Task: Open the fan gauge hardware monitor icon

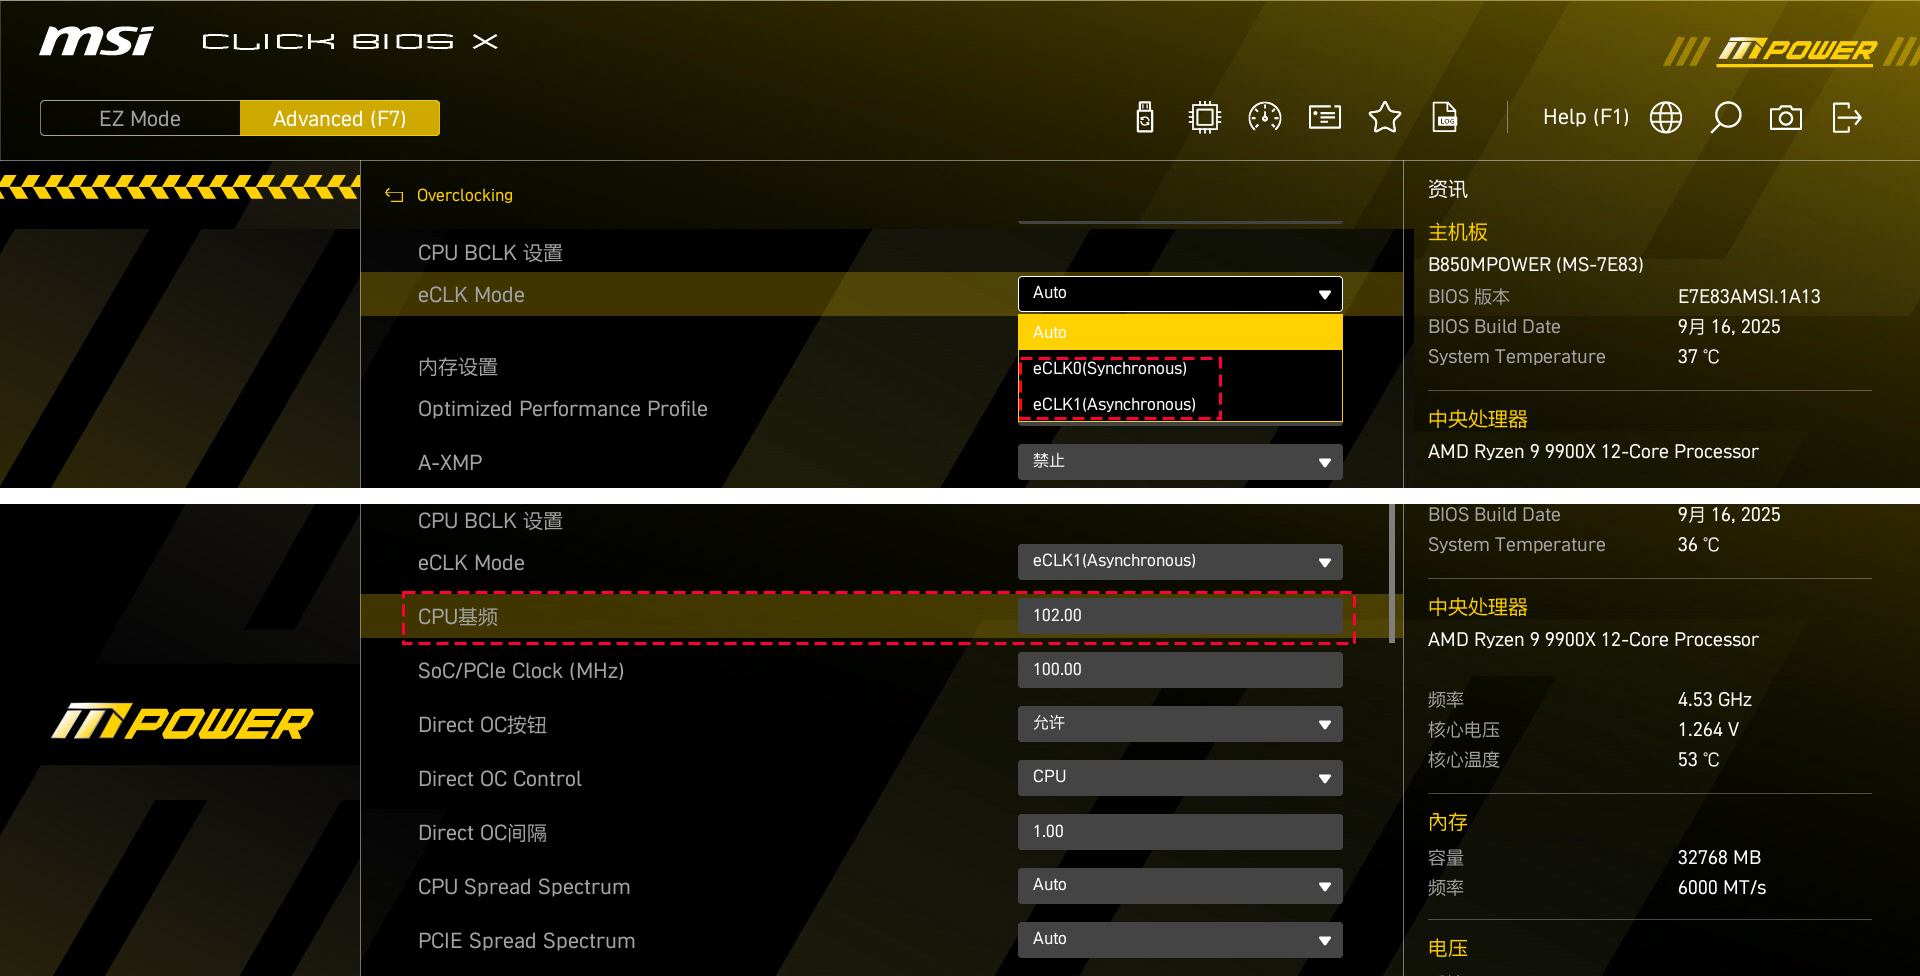Action: tap(1265, 118)
